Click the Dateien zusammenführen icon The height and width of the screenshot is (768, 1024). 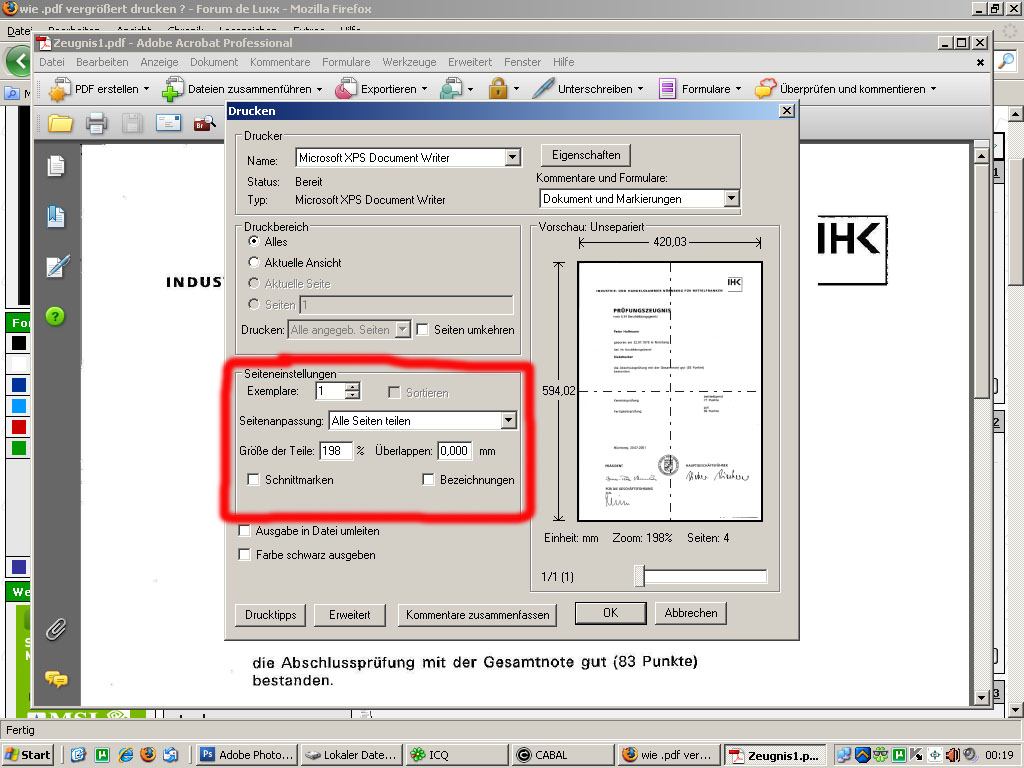click(x=173, y=89)
